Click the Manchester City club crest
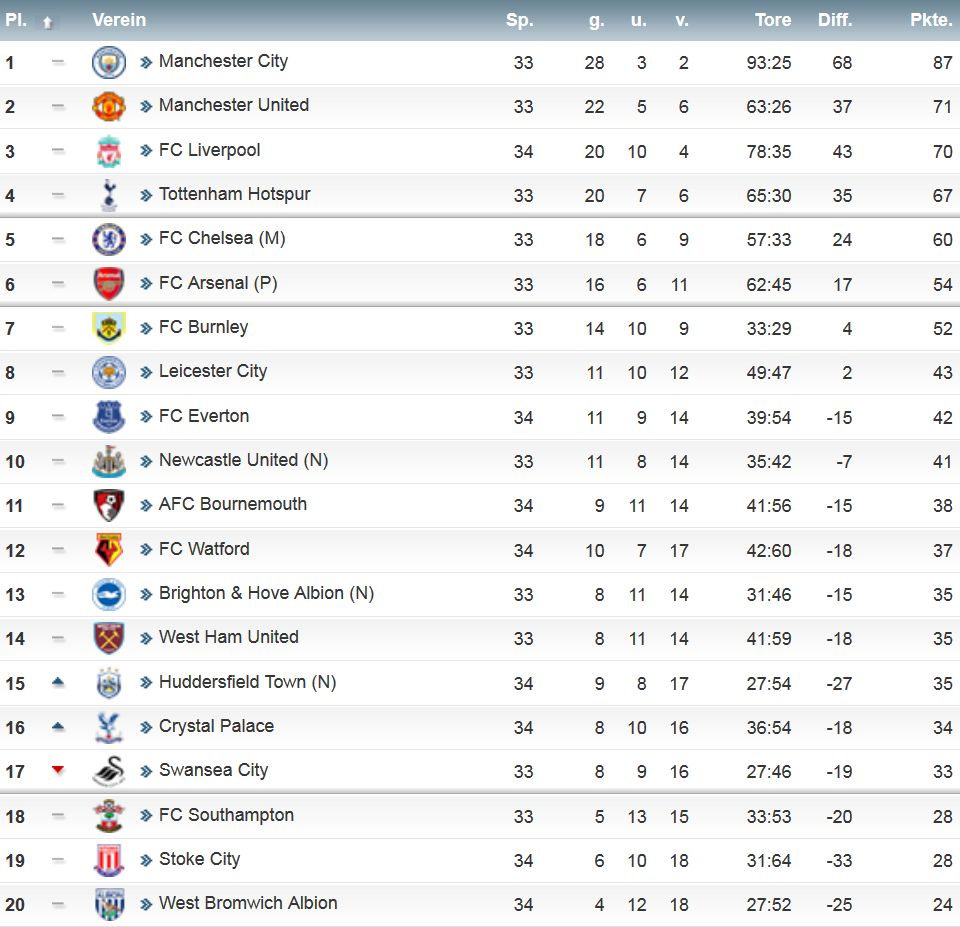The height and width of the screenshot is (927, 960). [x=108, y=62]
